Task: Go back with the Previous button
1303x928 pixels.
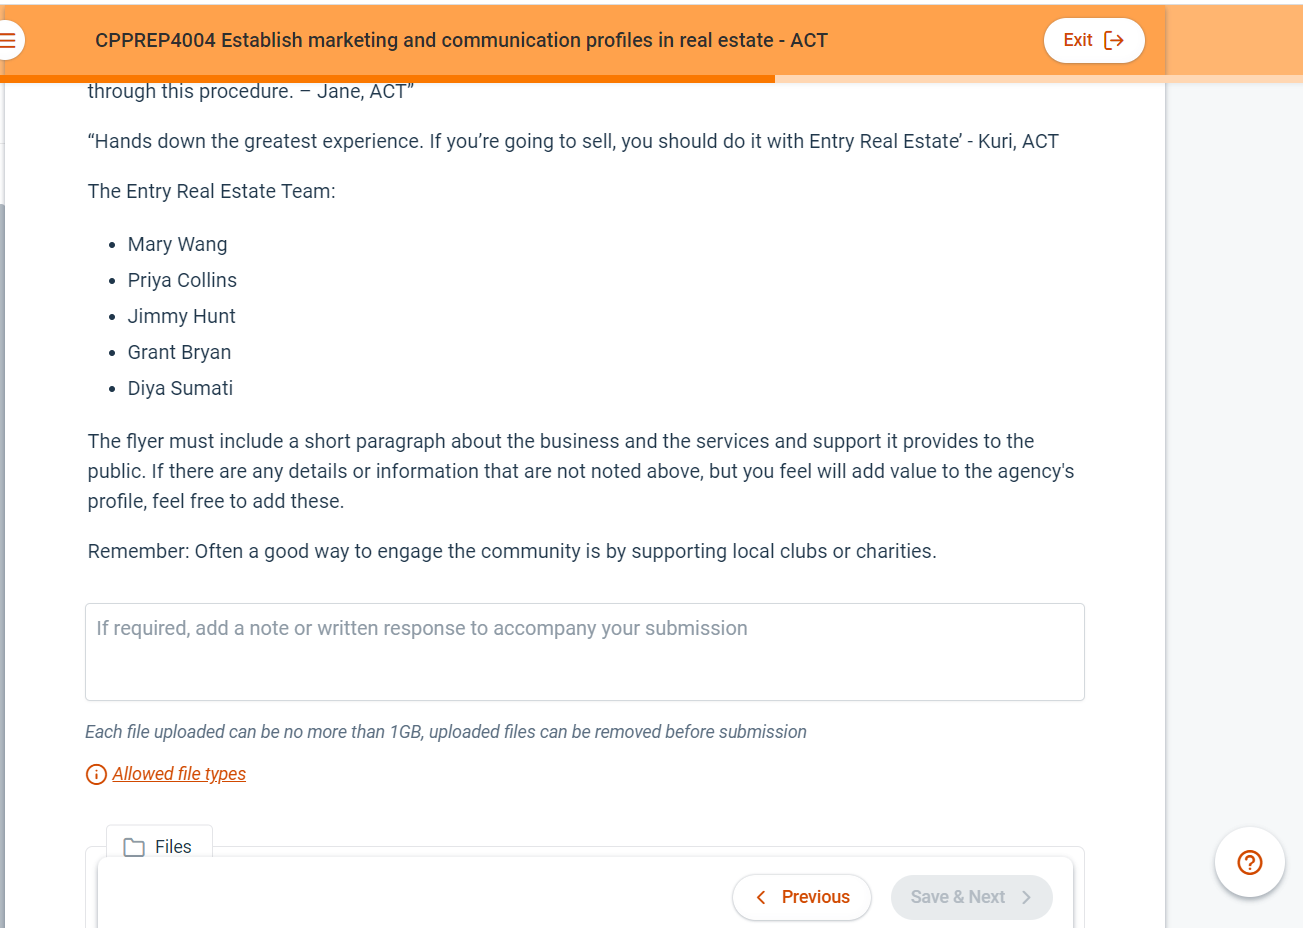Action: [x=801, y=897]
